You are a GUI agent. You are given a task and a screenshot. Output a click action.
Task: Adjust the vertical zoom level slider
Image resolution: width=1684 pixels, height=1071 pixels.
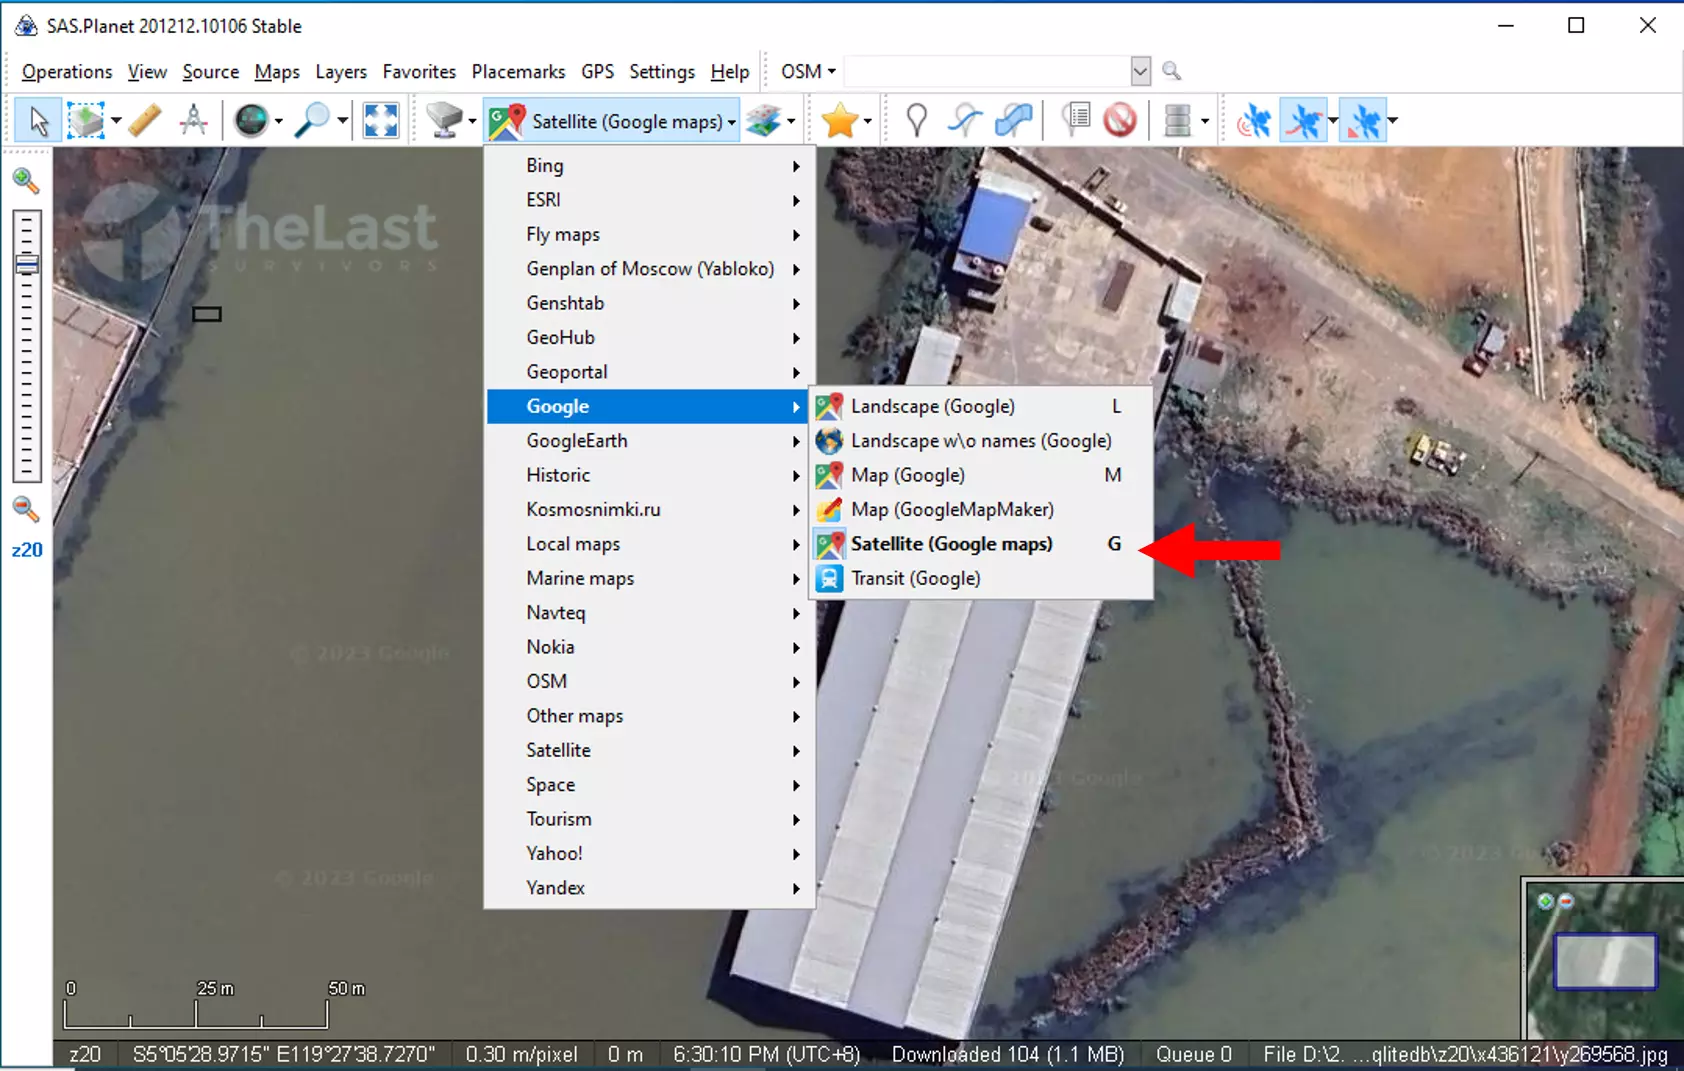pyautogui.click(x=27, y=346)
